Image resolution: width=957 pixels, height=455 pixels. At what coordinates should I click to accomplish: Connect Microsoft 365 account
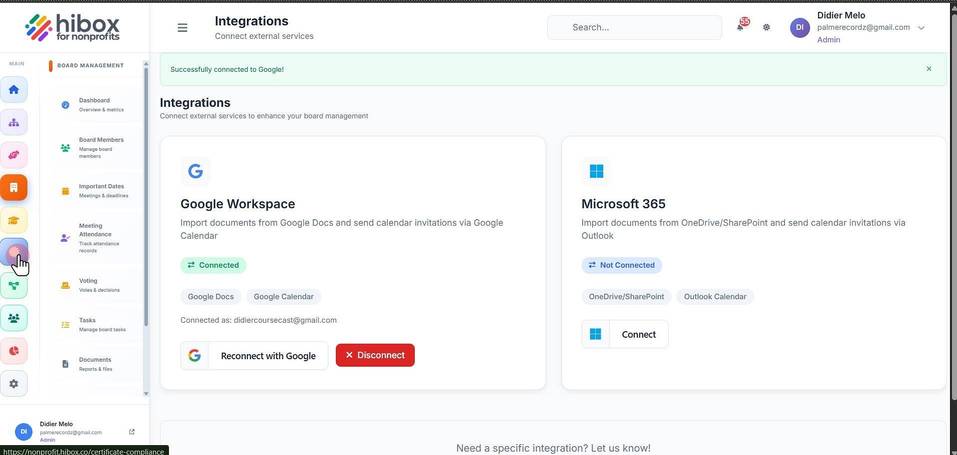coord(624,334)
